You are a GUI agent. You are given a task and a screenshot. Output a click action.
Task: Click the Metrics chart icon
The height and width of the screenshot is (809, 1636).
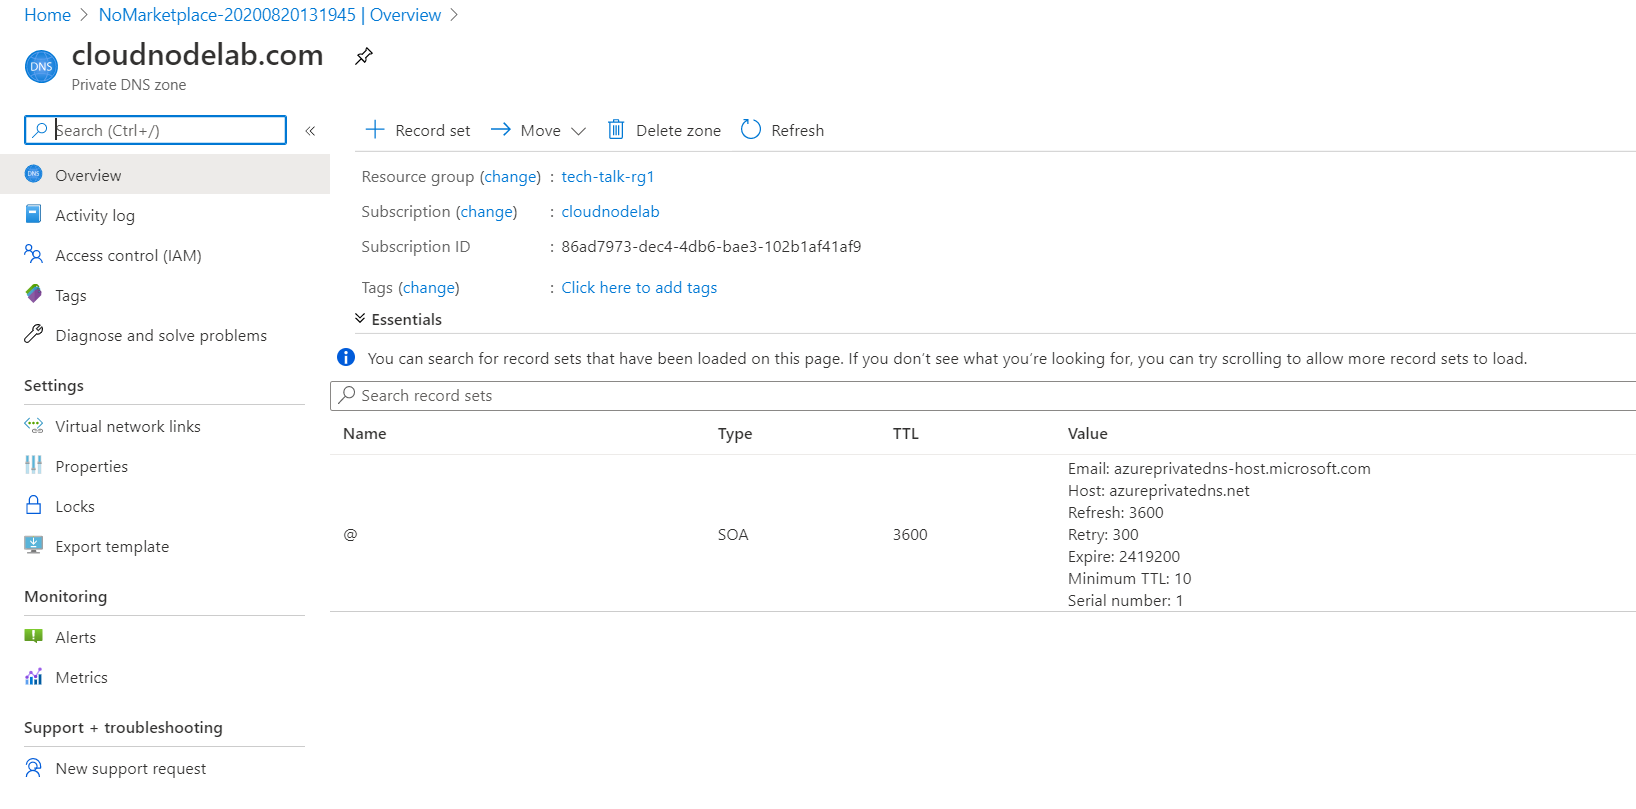point(33,676)
